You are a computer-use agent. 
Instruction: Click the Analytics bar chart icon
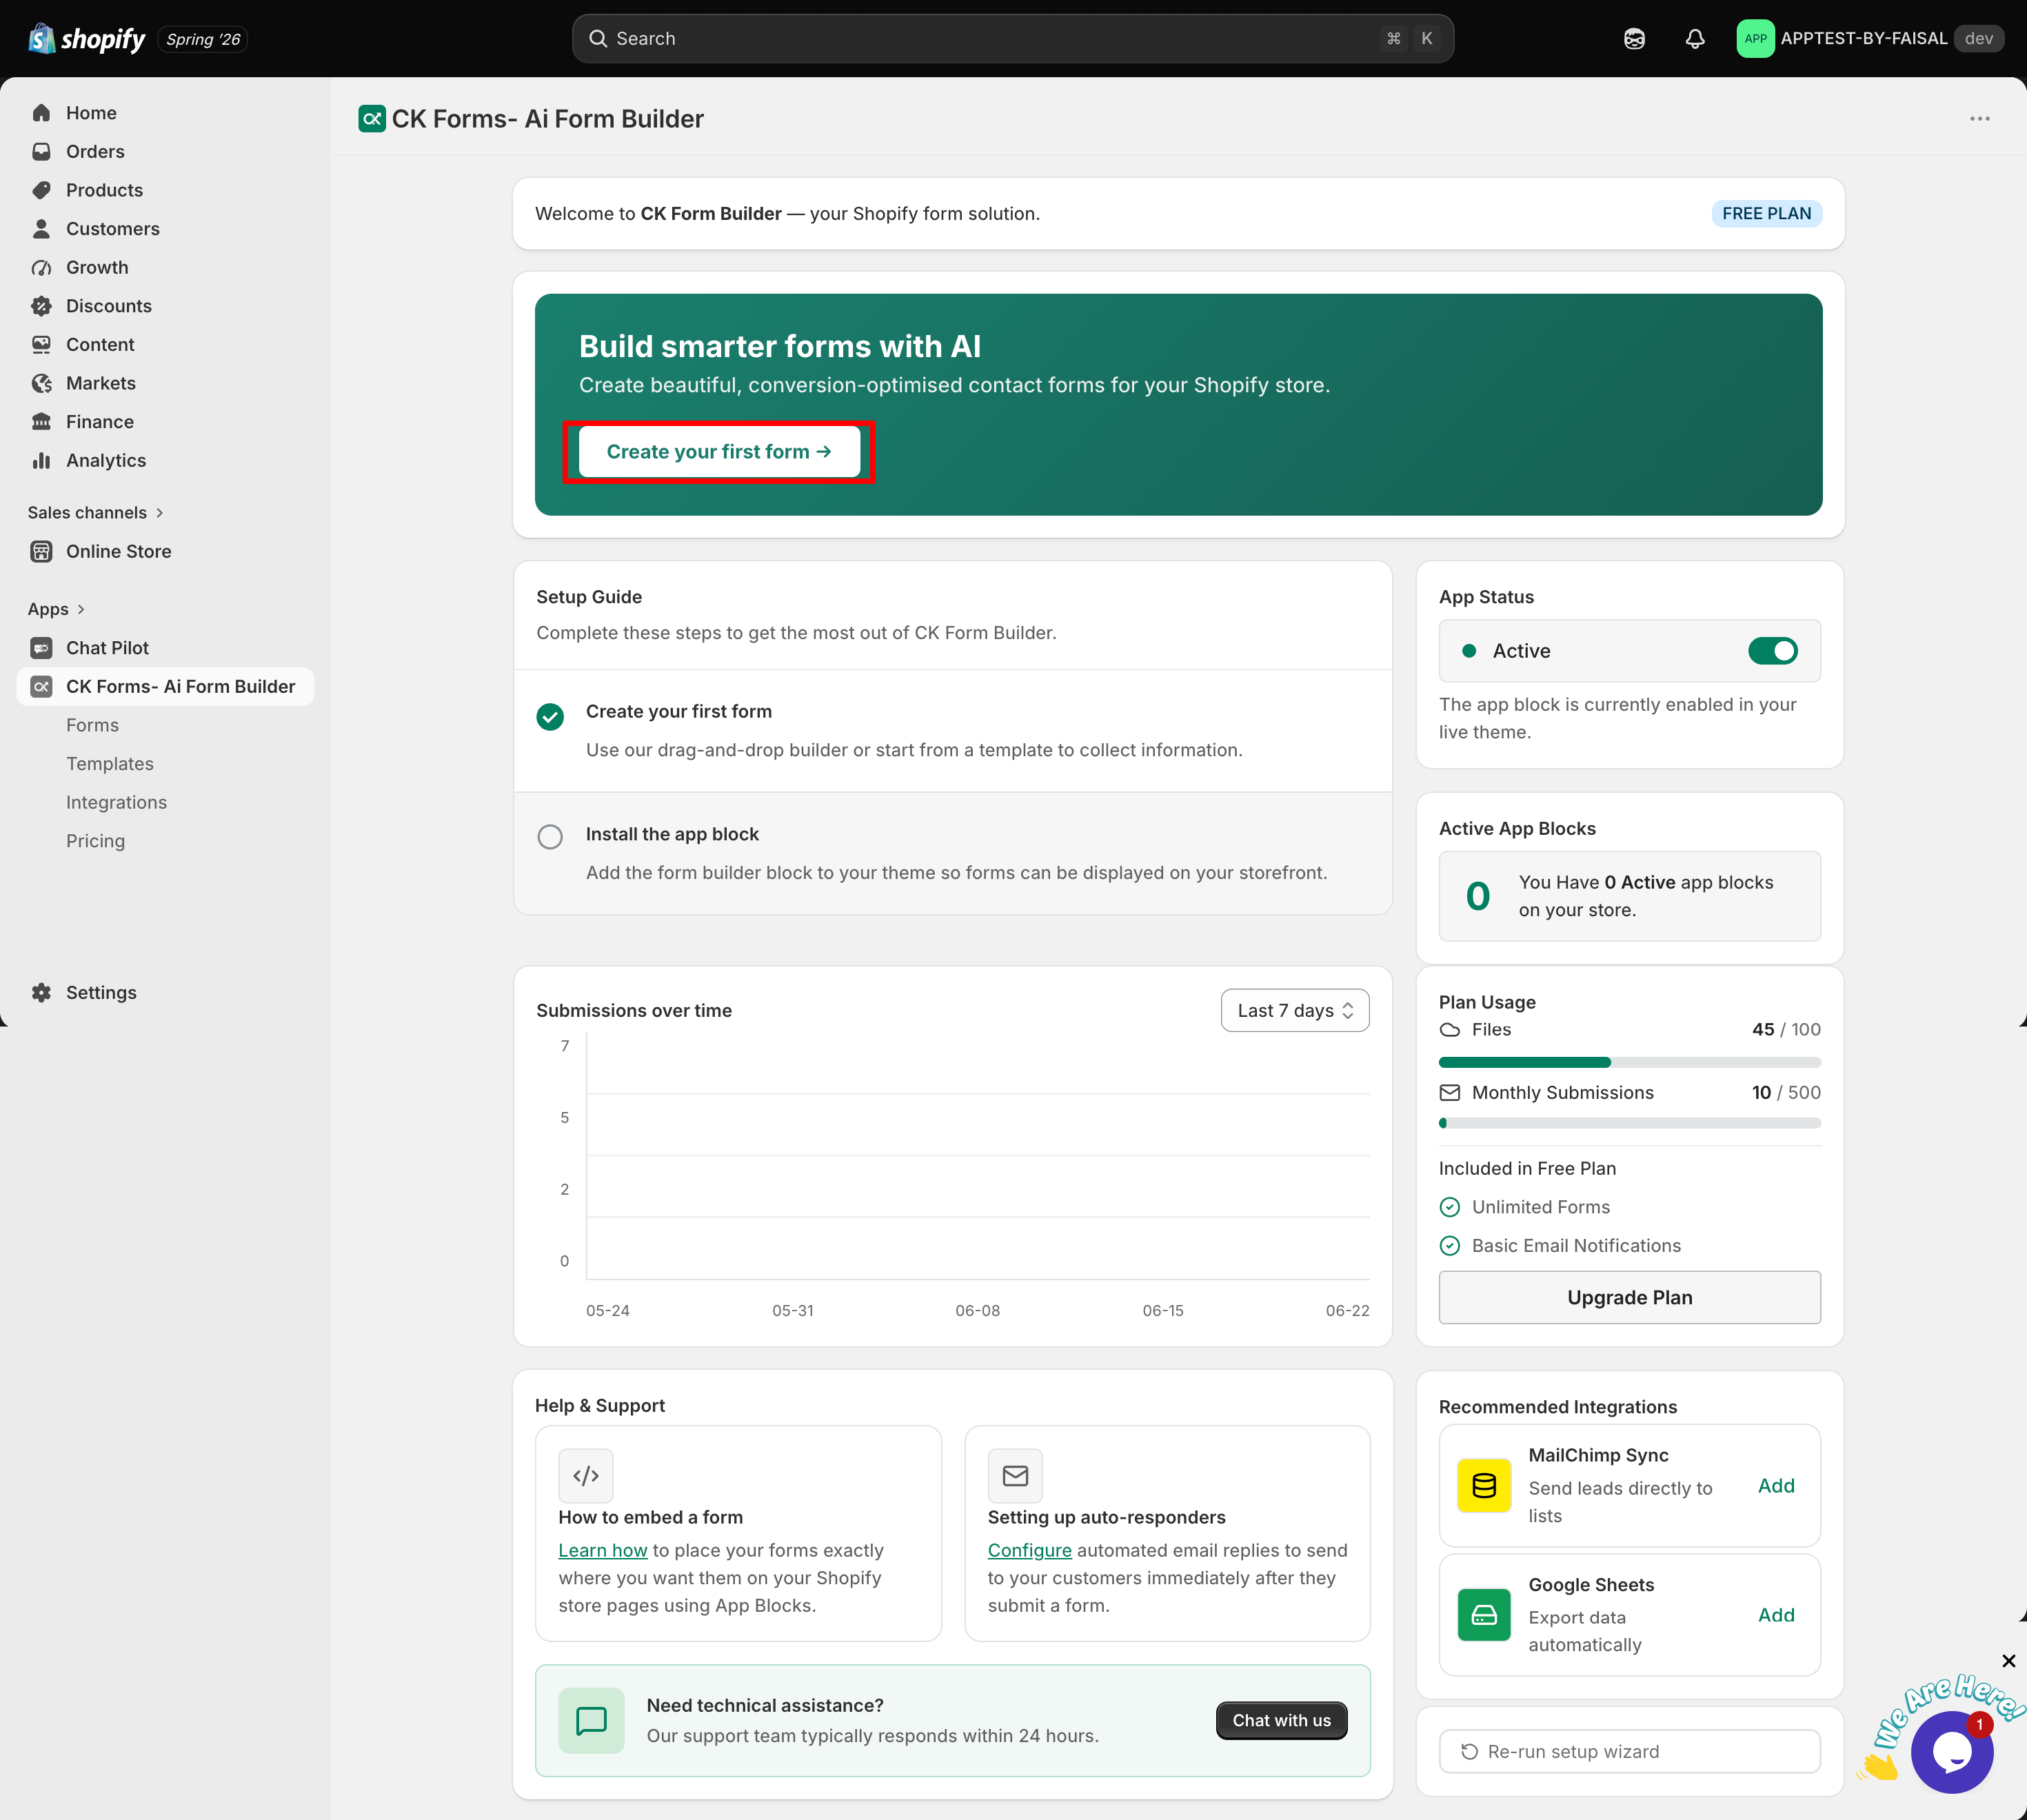point(41,461)
